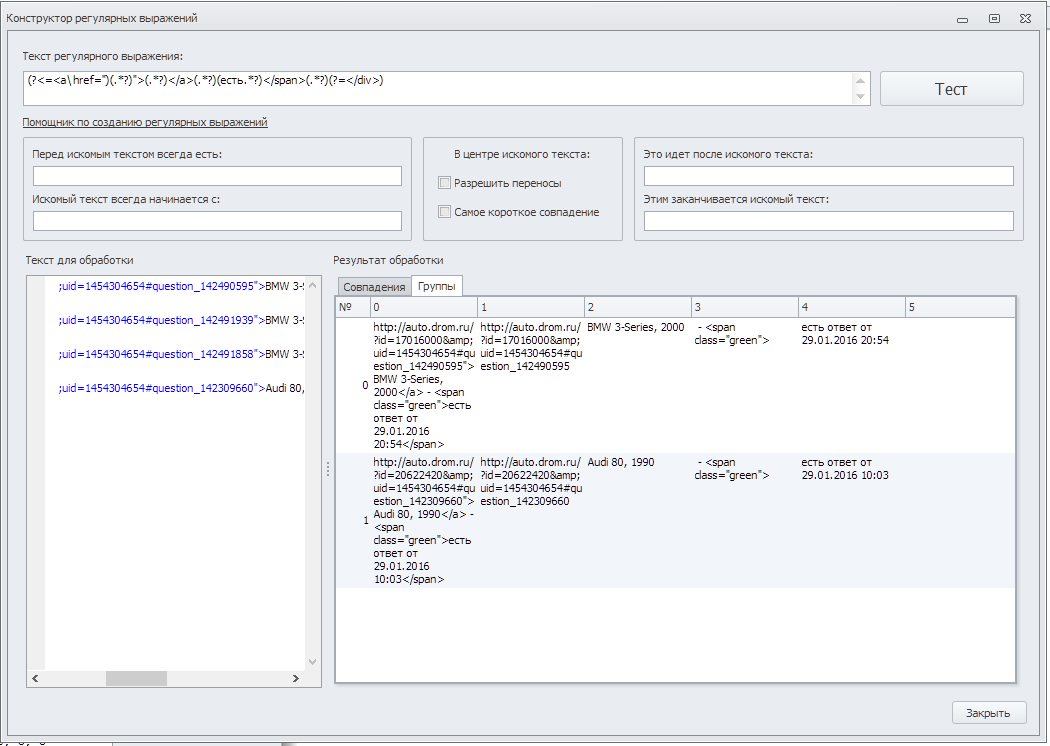Select the Группы tab
Image resolution: width=1050 pixels, height=746 pixels.
click(437, 287)
